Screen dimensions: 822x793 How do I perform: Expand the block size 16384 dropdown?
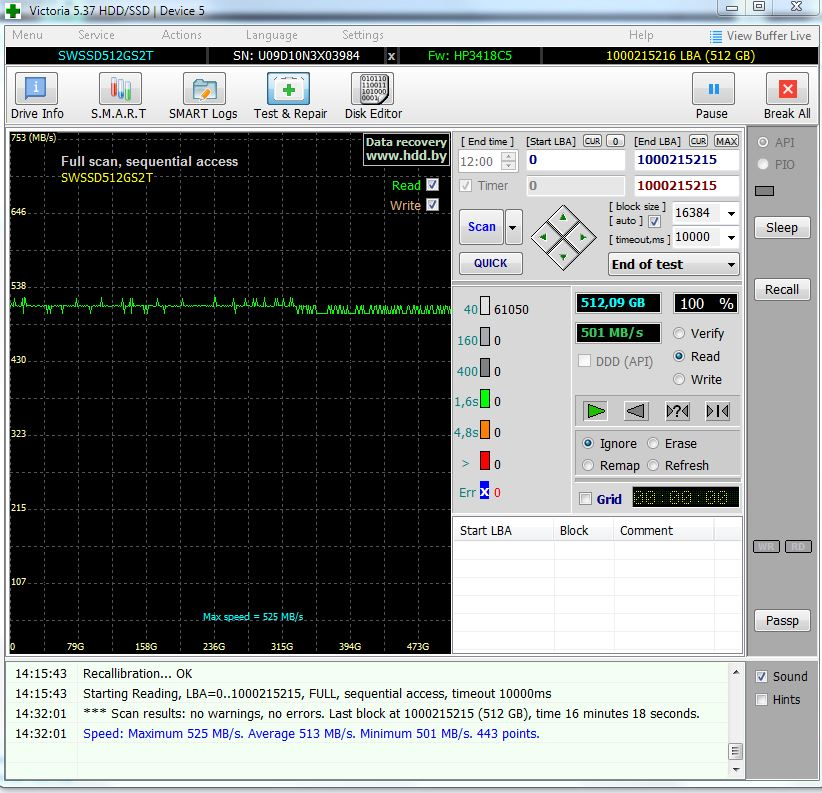[x=731, y=213]
